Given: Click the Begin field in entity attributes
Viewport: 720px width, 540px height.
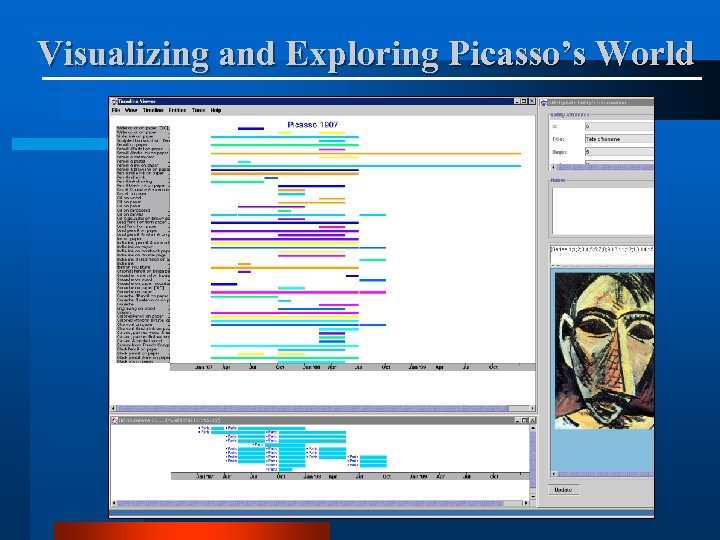Looking at the screenshot, I should point(619,152).
